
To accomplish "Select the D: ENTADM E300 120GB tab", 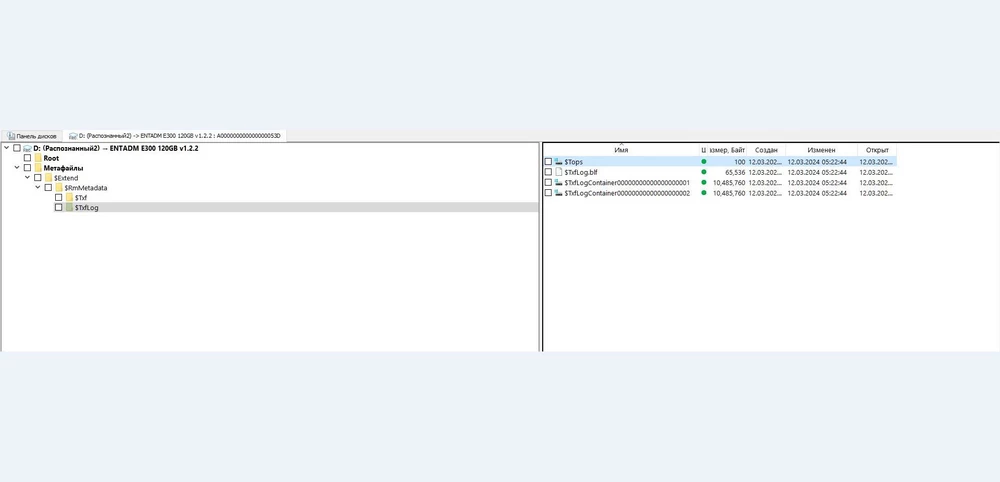I will 175,135.
